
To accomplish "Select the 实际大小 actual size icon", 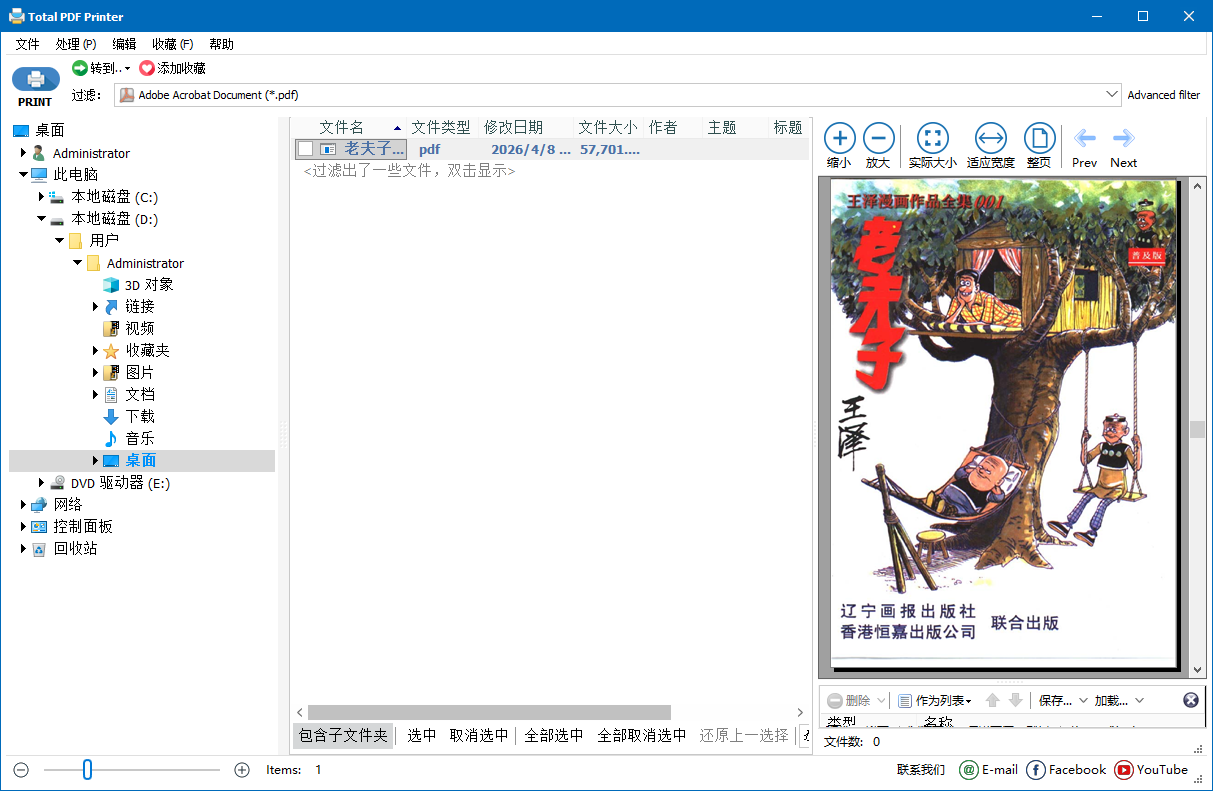I will pyautogui.click(x=932, y=138).
